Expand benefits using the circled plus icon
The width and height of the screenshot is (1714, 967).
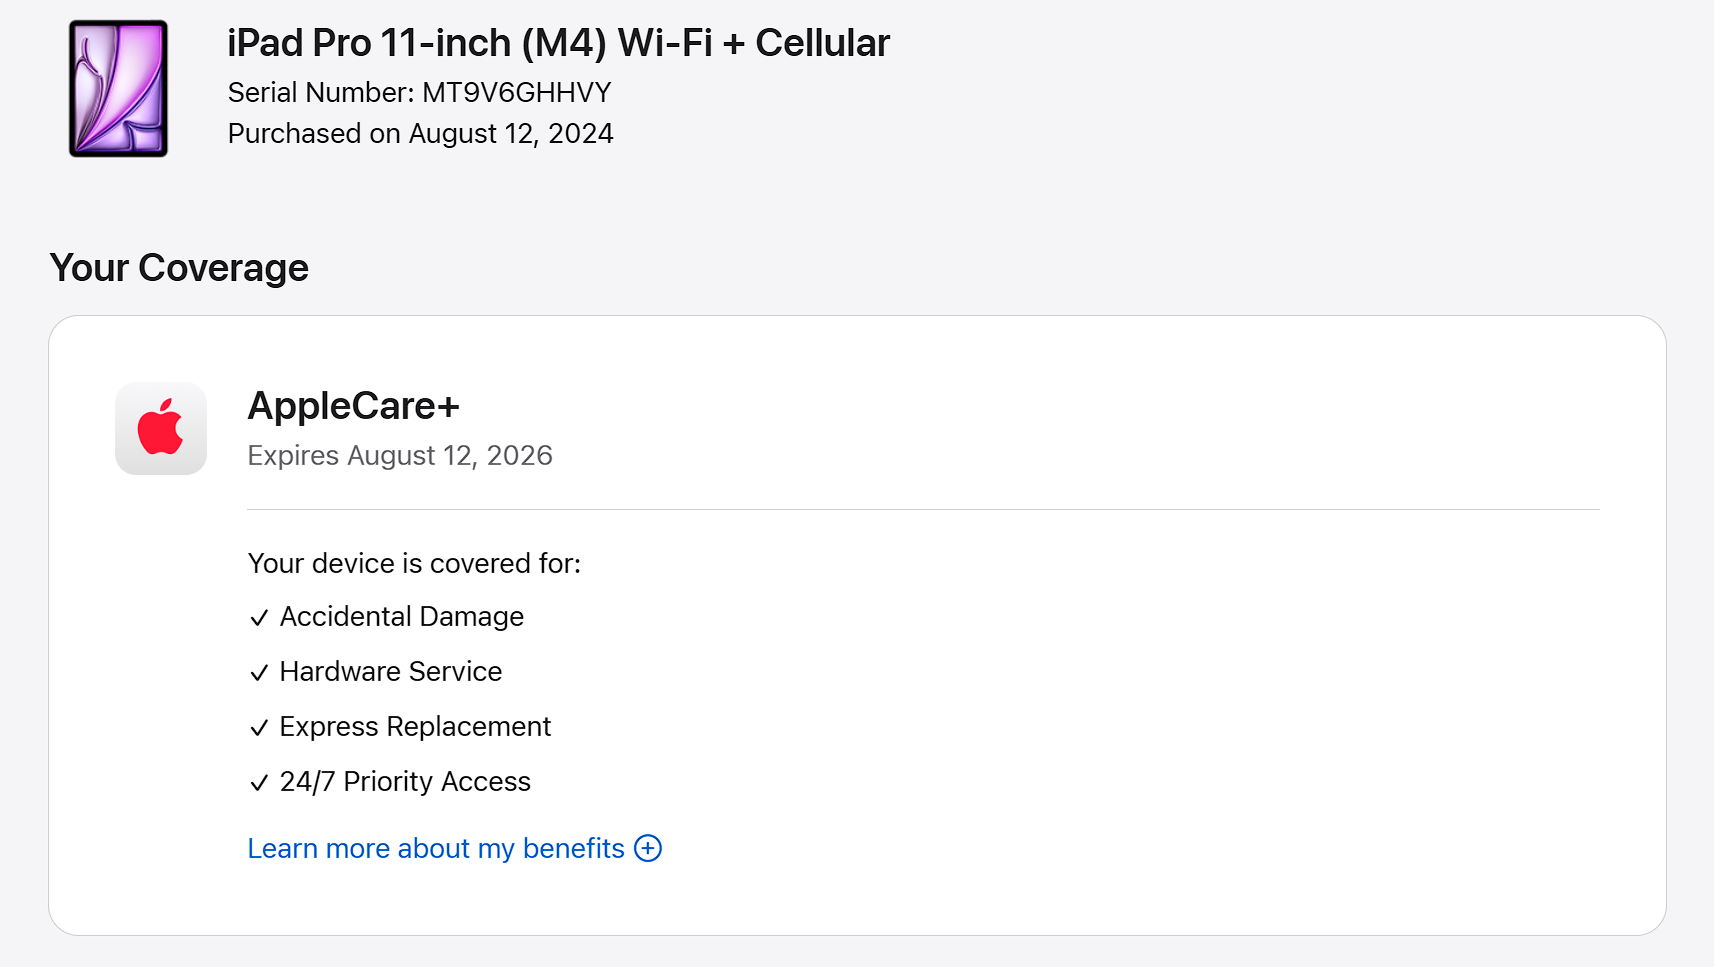[648, 849]
